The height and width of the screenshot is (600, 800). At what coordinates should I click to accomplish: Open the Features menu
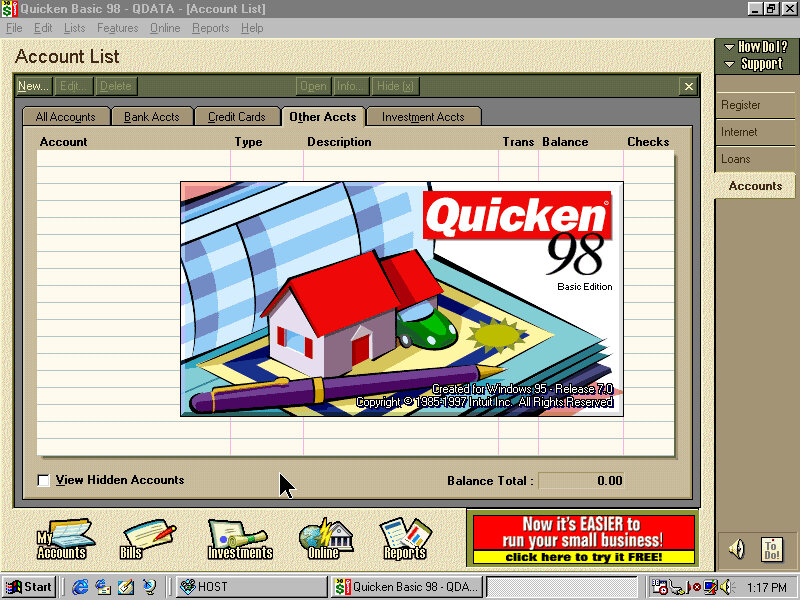117,28
